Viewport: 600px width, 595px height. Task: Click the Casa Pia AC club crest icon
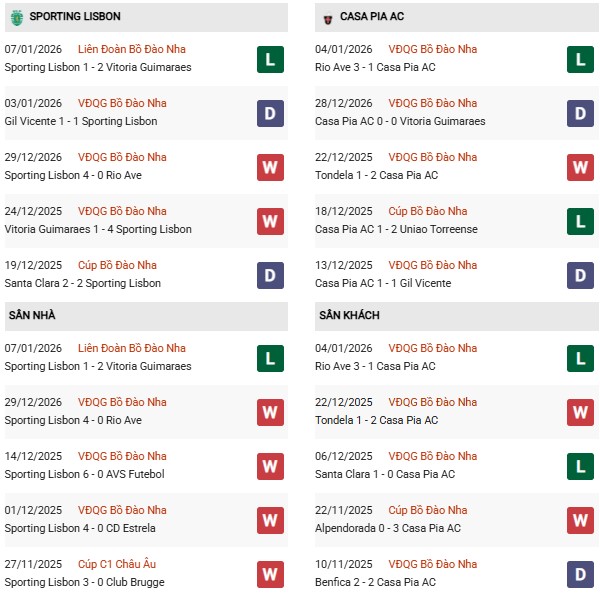click(x=328, y=17)
